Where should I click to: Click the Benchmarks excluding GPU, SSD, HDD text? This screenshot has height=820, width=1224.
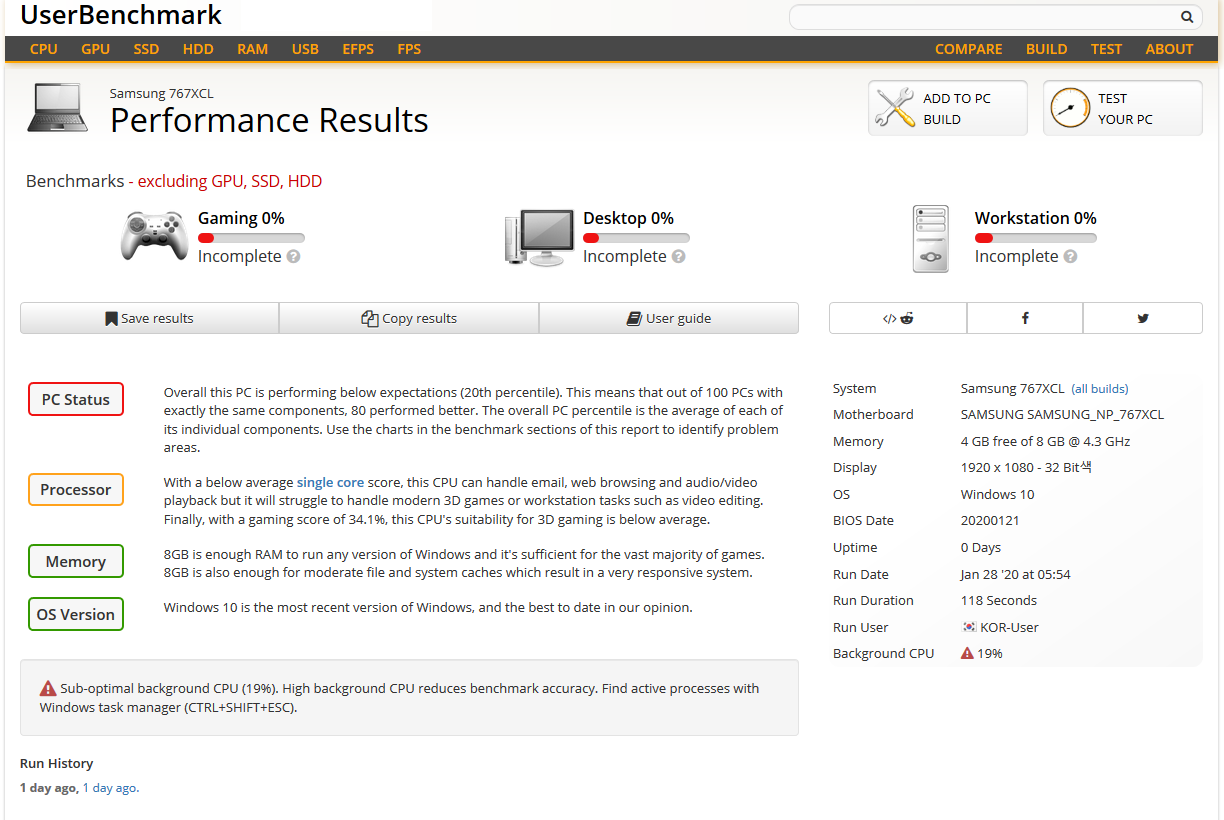174,181
